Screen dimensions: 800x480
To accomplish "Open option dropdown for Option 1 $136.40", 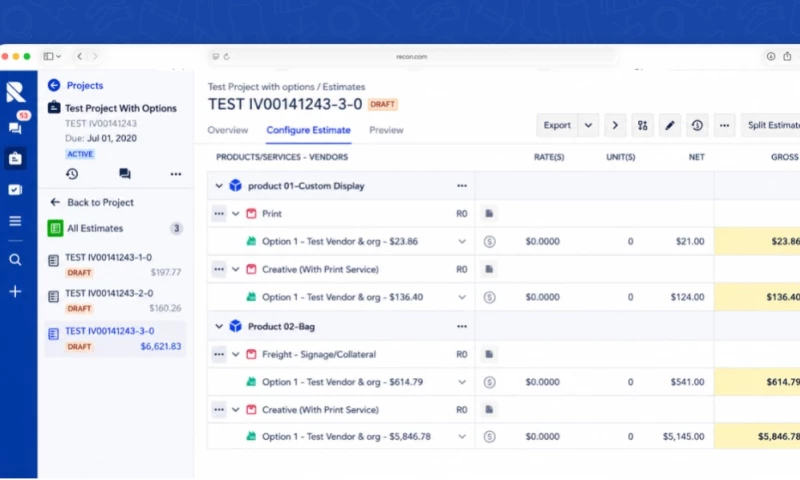I will coord(462,297).
